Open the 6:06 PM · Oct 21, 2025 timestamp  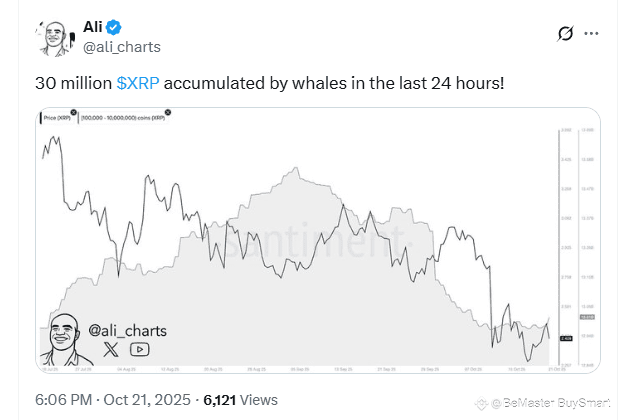113,400
